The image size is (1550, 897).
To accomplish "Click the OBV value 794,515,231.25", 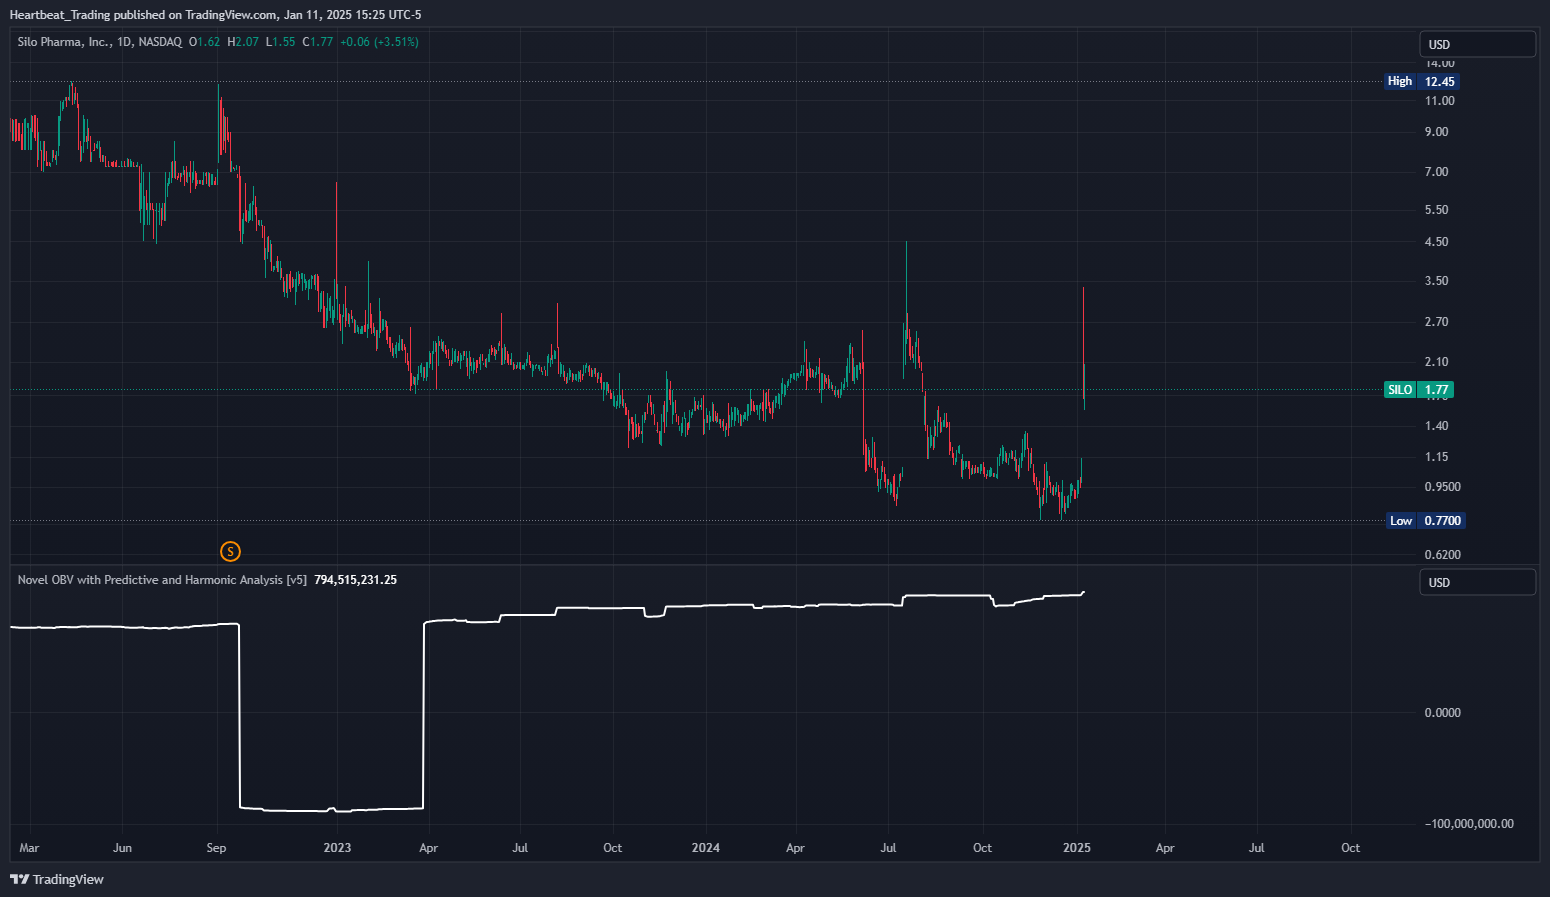I will (x=355, y=580).
